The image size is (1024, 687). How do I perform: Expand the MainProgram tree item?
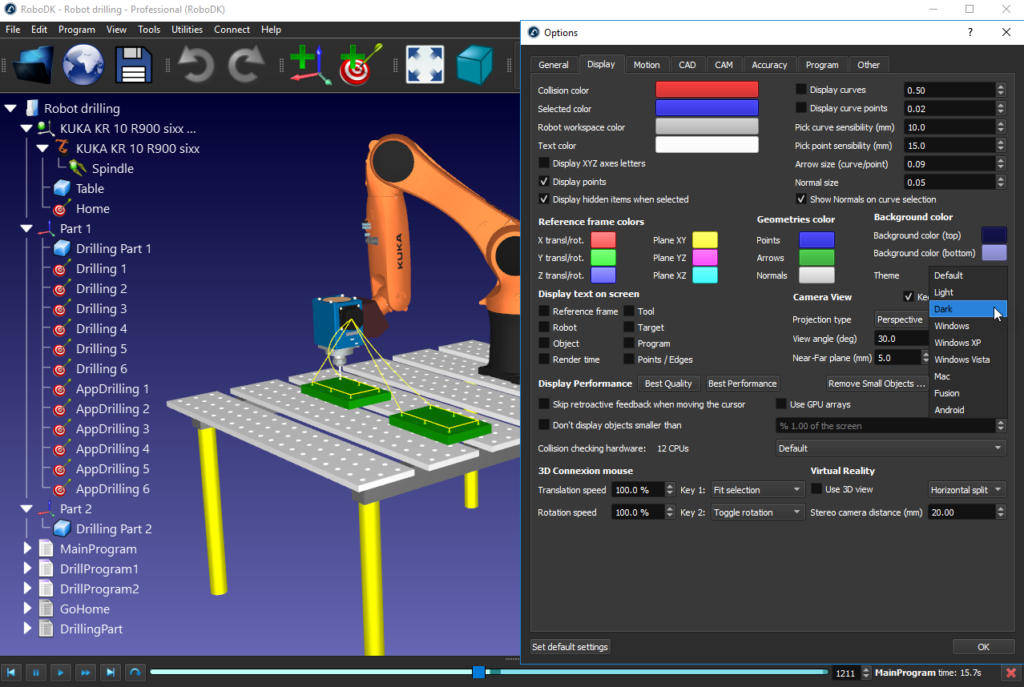[x=27, y=549]
